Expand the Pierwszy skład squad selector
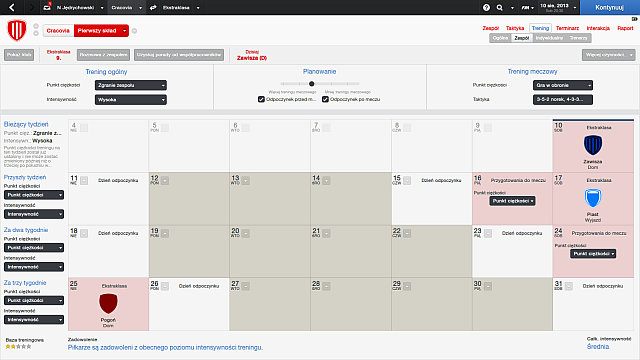Screen dimensions: 640x360 (124, 31)
